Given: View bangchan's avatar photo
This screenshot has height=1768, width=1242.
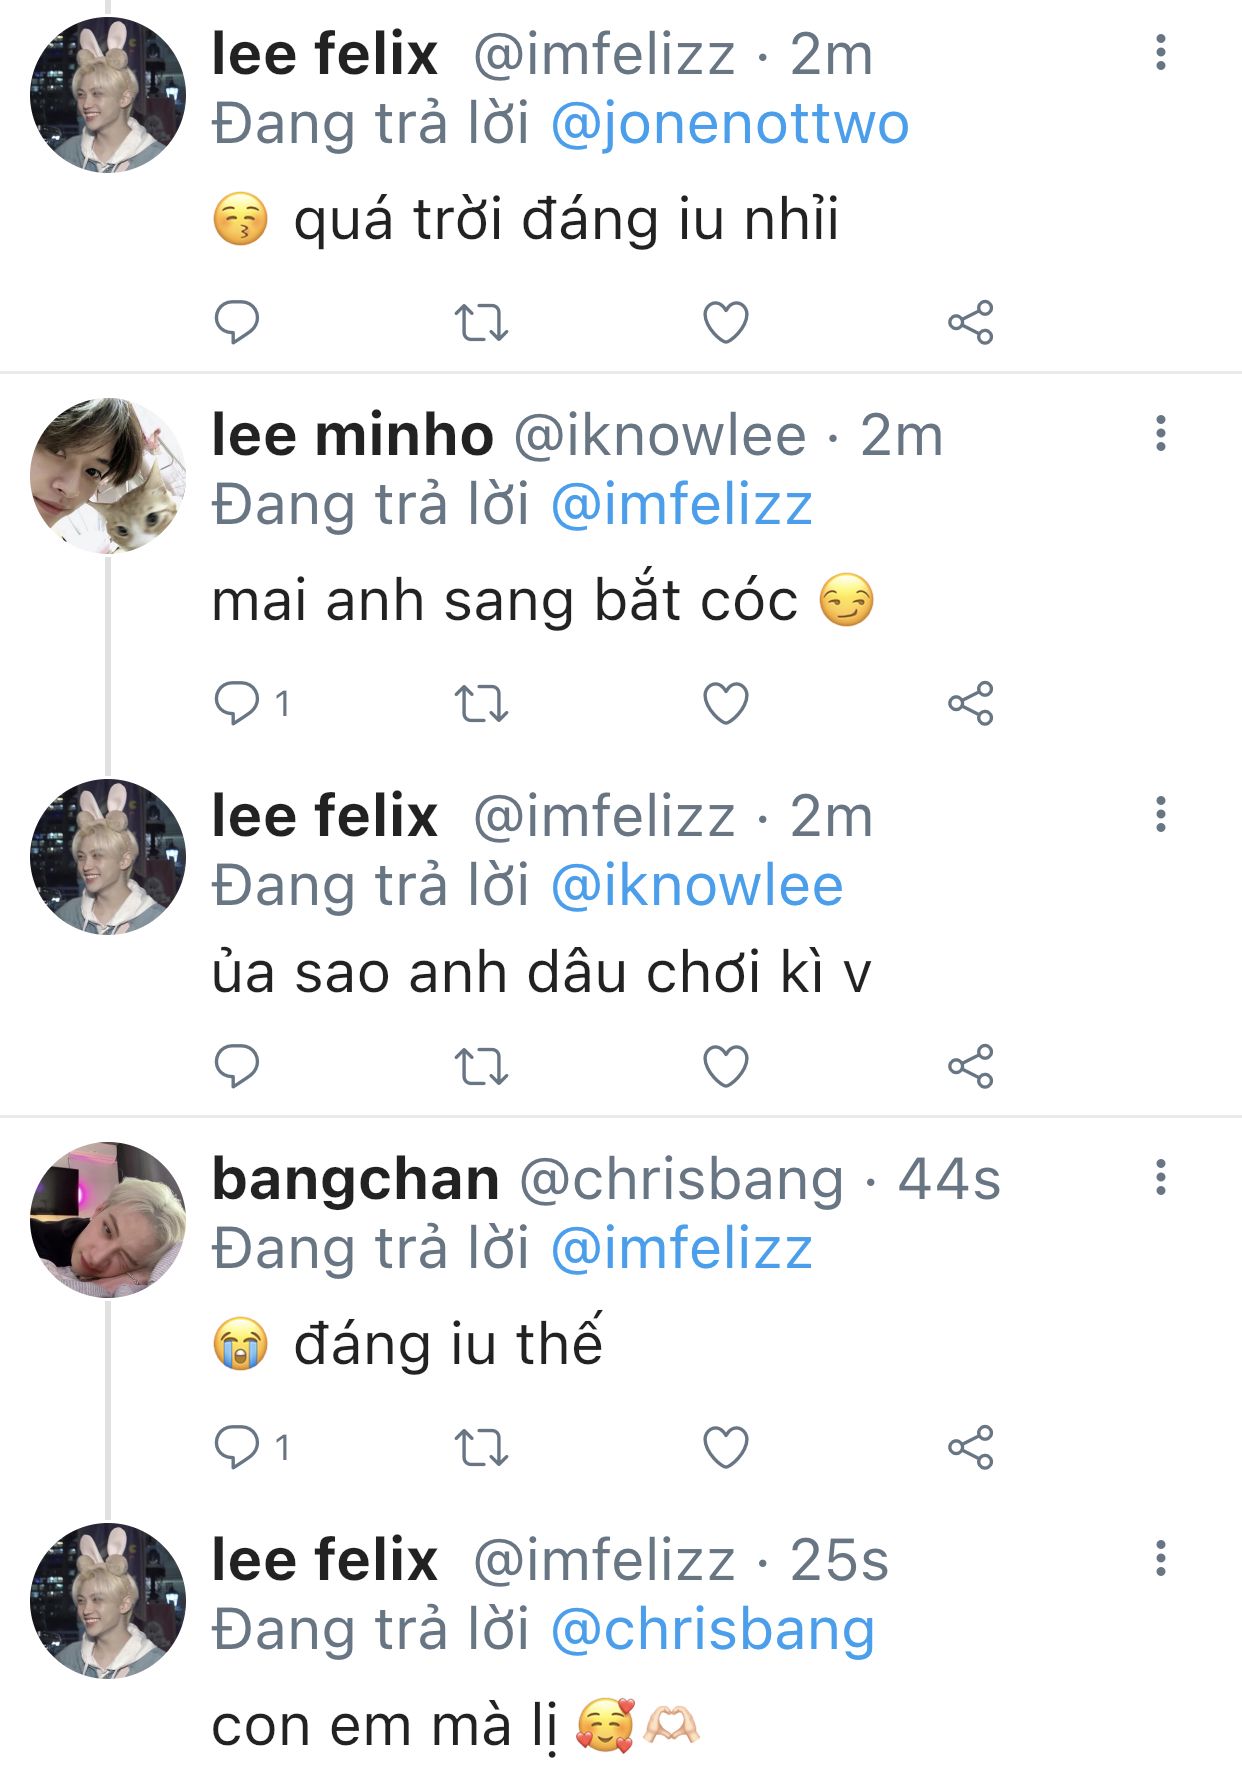Looking at the screenshot, I should click(108, 1220).
